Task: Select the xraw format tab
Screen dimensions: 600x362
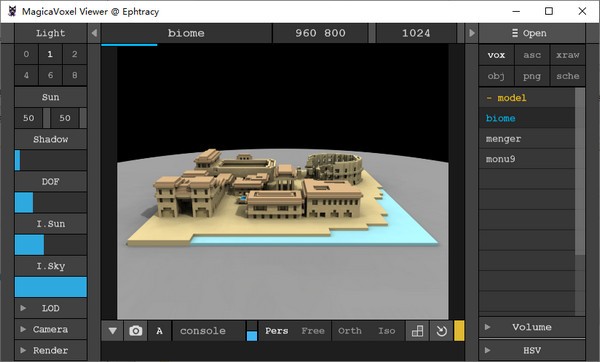Action: click(x=567, y=55)
